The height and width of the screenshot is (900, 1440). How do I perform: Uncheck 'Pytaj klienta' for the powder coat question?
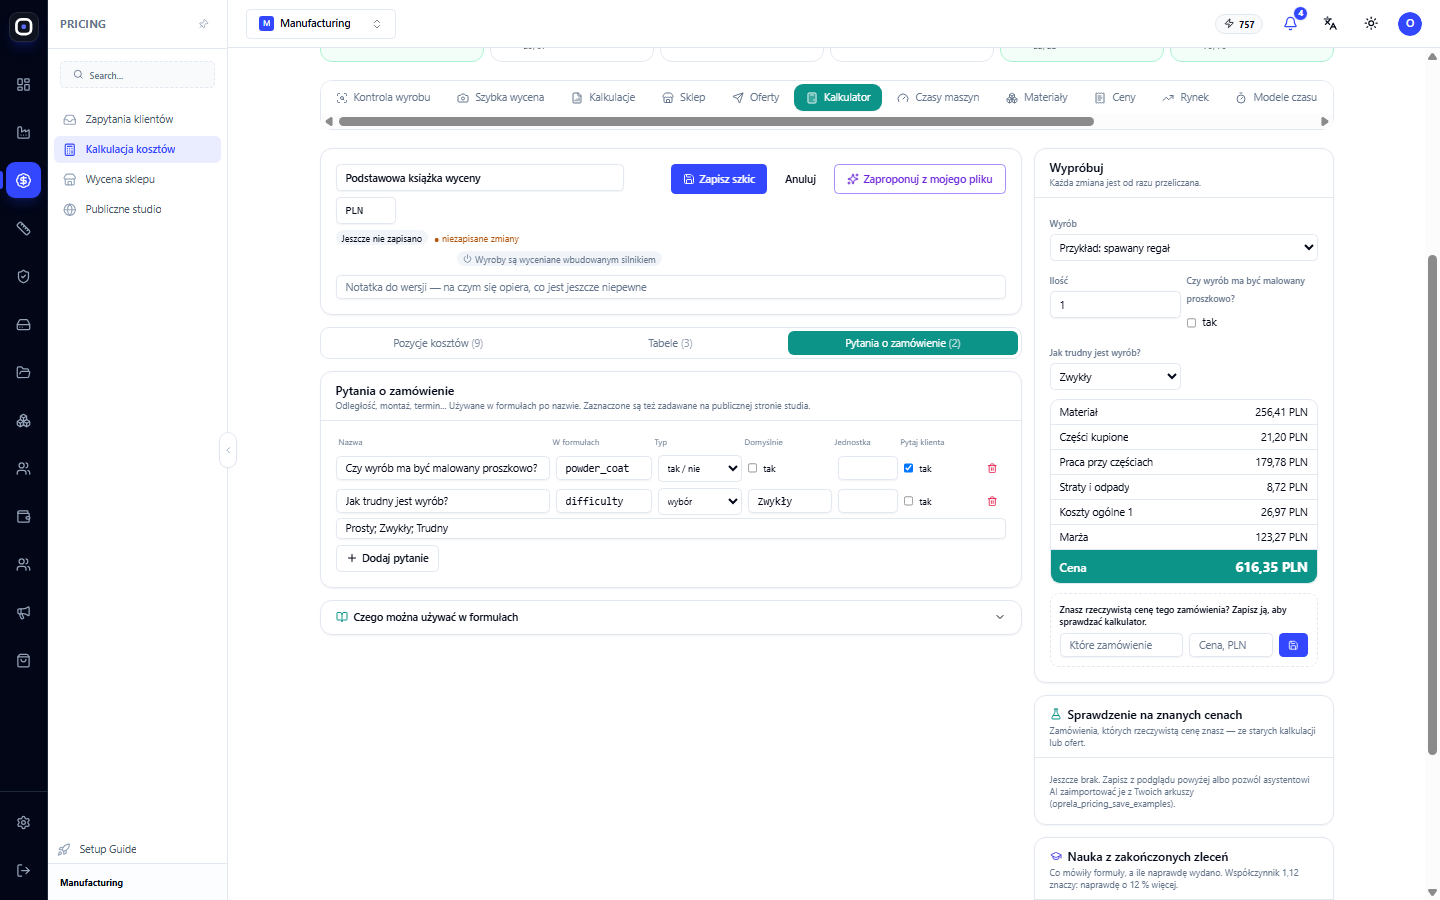point(908,468)
